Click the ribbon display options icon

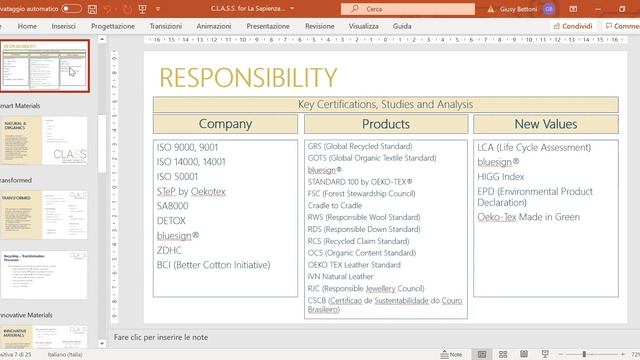pos(573,9)
